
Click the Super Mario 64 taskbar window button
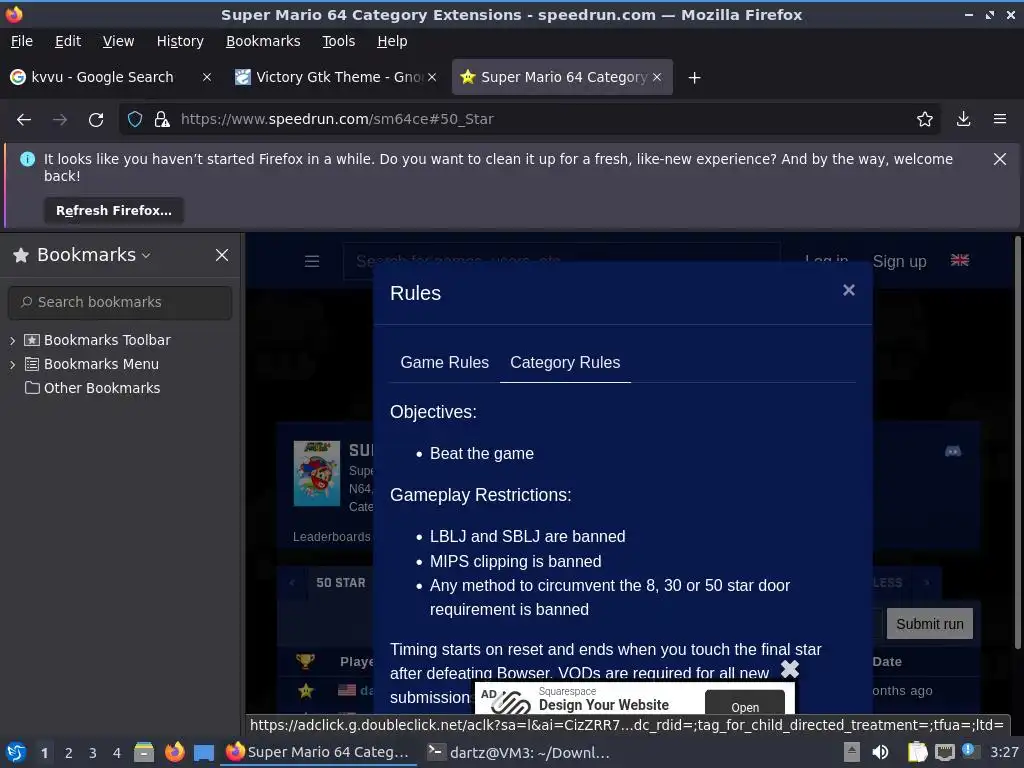coord(318,752)
